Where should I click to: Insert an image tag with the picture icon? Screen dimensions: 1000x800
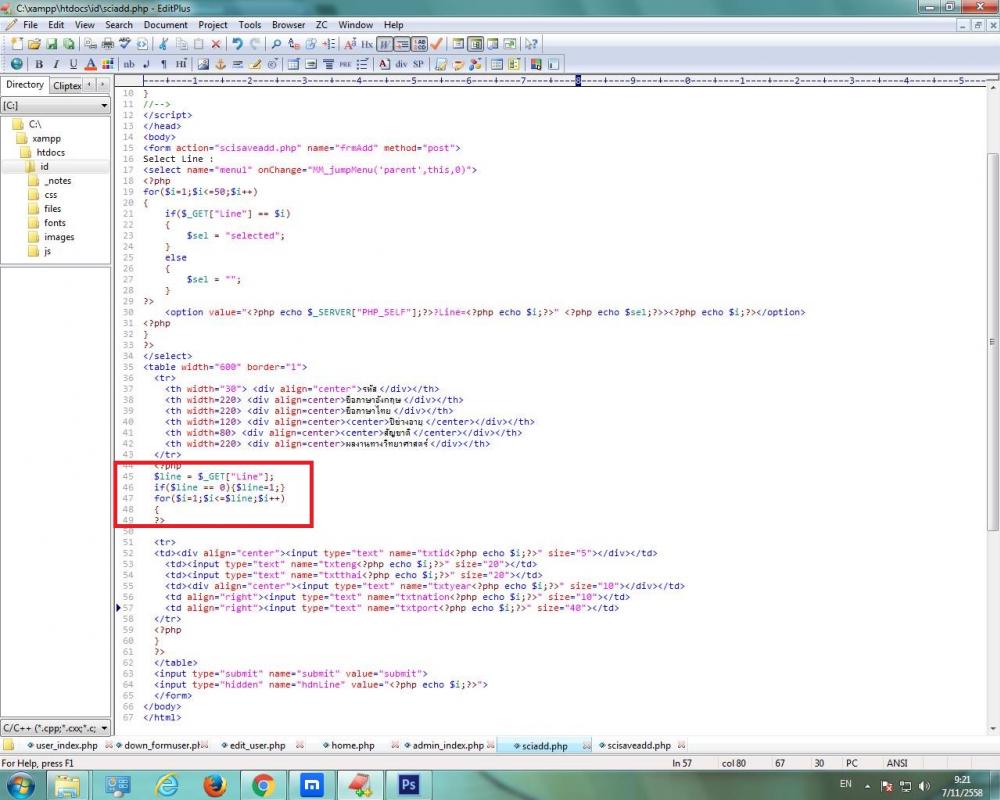(x=203, y=64)
